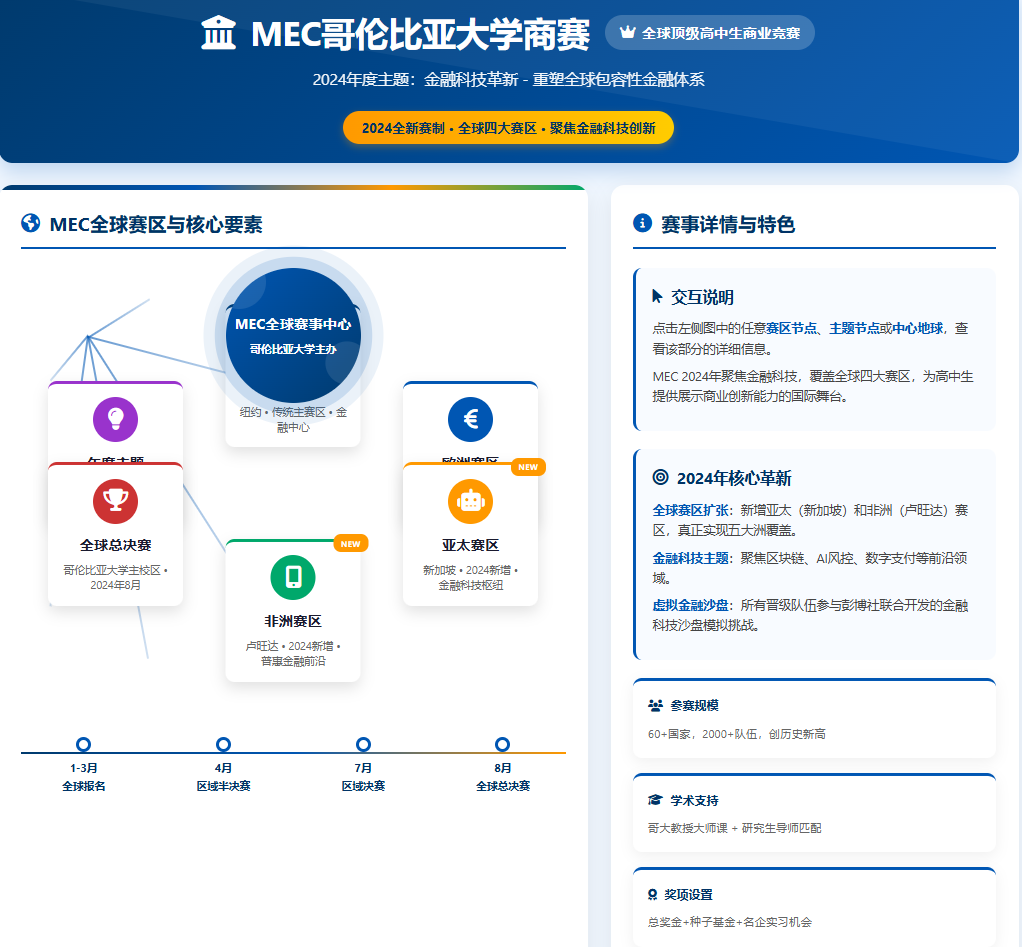The width and height of the screenshot is (1022, 947).
Task: Click the red trophy global finals icon
Action: click(x=115, y=501)
